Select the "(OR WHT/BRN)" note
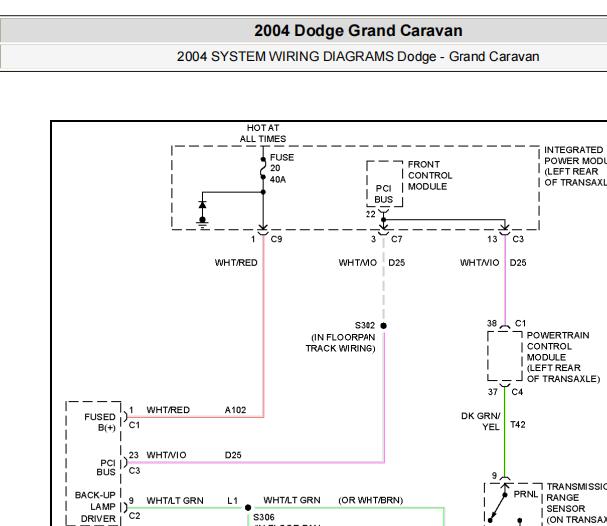The height and width of the screenshot is (526, 607). pos(371,500)
